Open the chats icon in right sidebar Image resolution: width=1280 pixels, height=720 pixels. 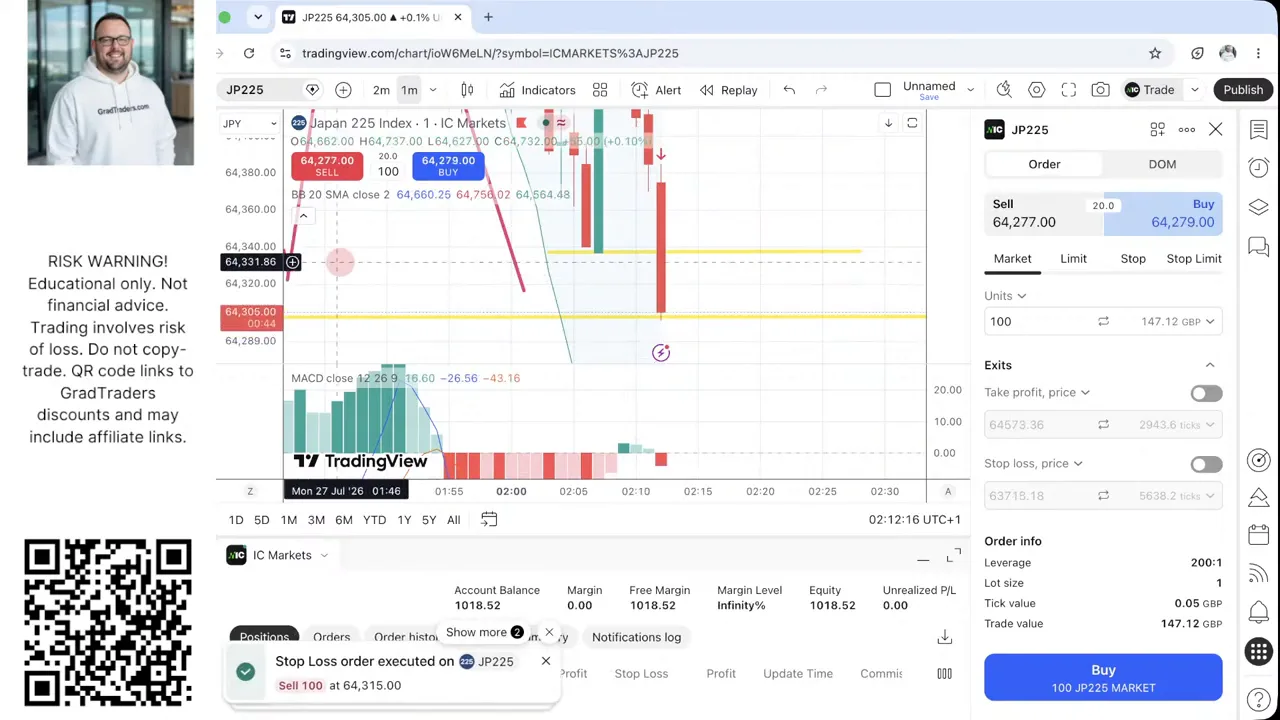1258,246
